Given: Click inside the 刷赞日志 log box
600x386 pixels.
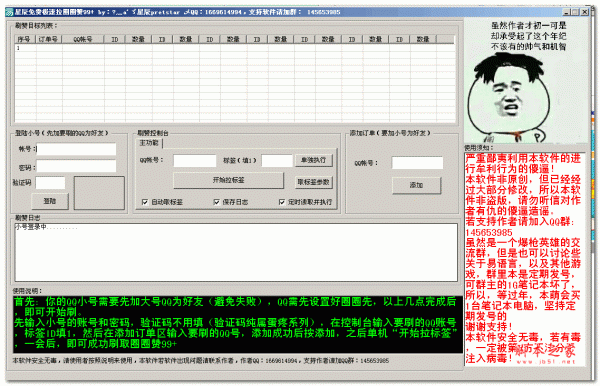Looking at the screenshot, I should tap(236, 252).
